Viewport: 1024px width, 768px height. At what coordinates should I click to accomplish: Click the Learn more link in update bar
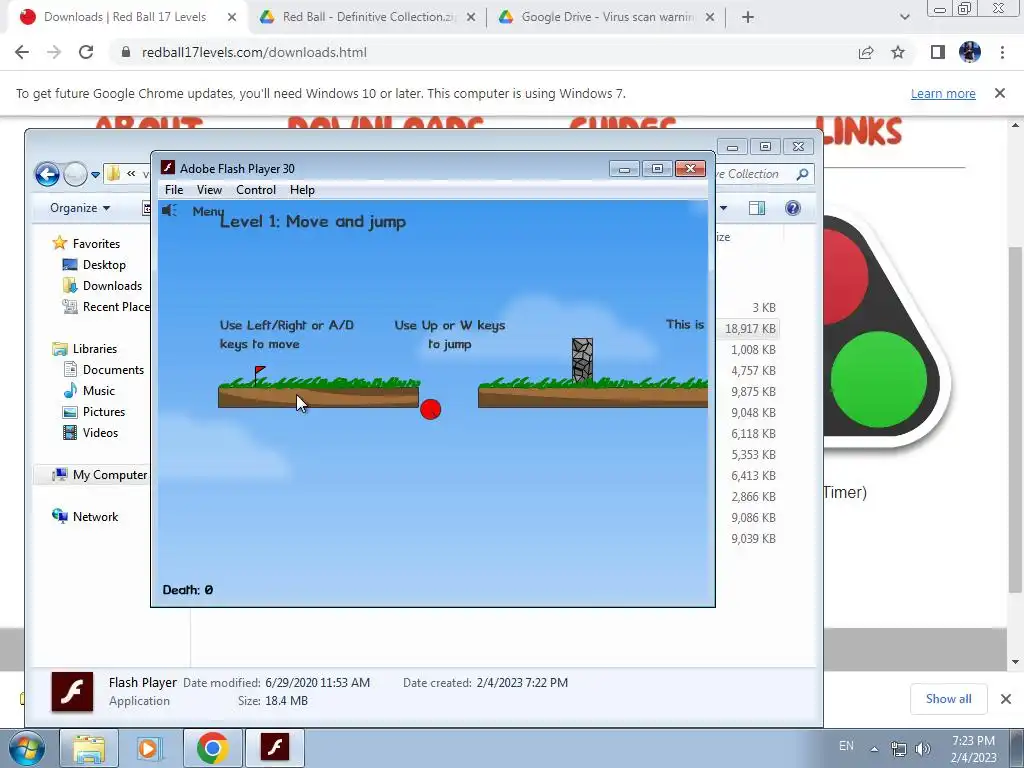pyautogui.click(x=943, y=93)
